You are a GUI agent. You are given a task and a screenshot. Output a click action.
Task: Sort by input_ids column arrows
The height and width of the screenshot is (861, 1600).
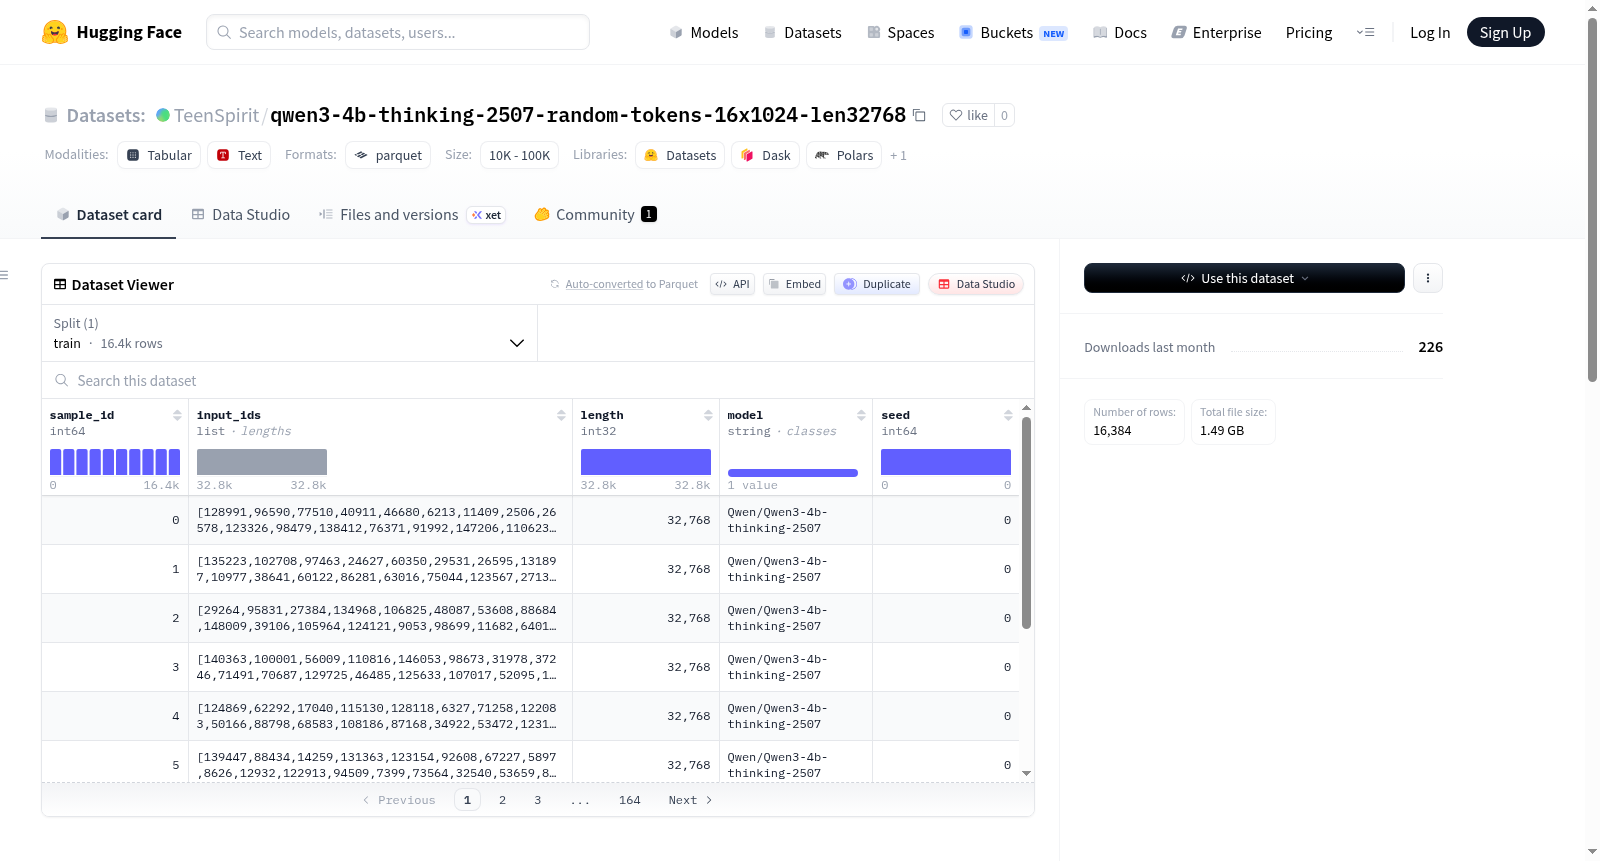click(x=561, y=415)
